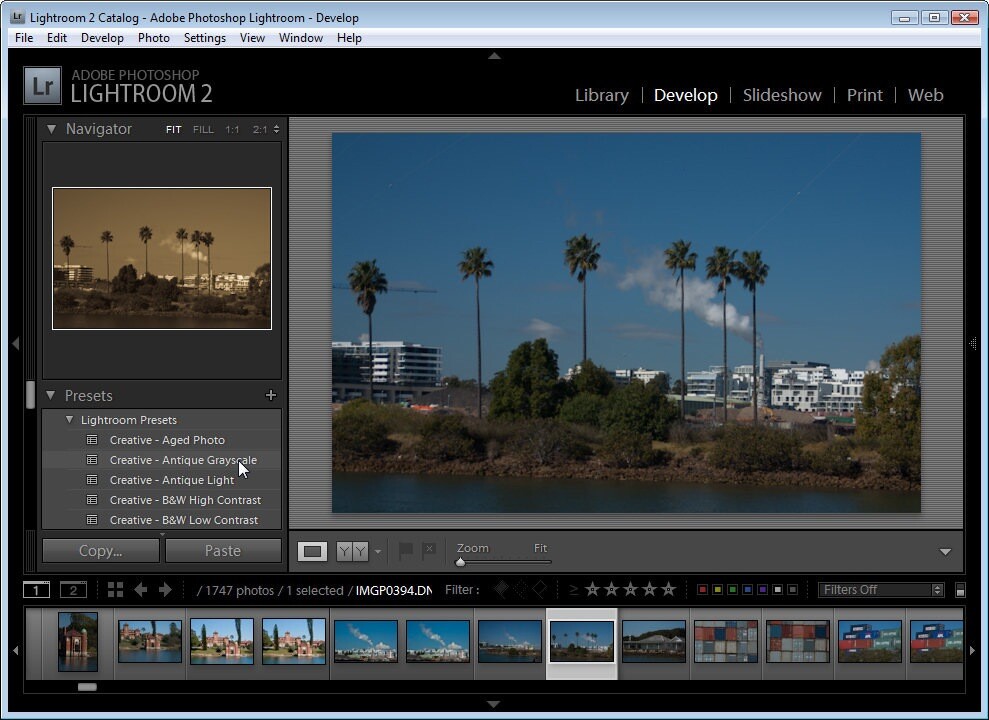Toggle Before/After view YY icon
989x720 pixels.
[x=352, y=552]
